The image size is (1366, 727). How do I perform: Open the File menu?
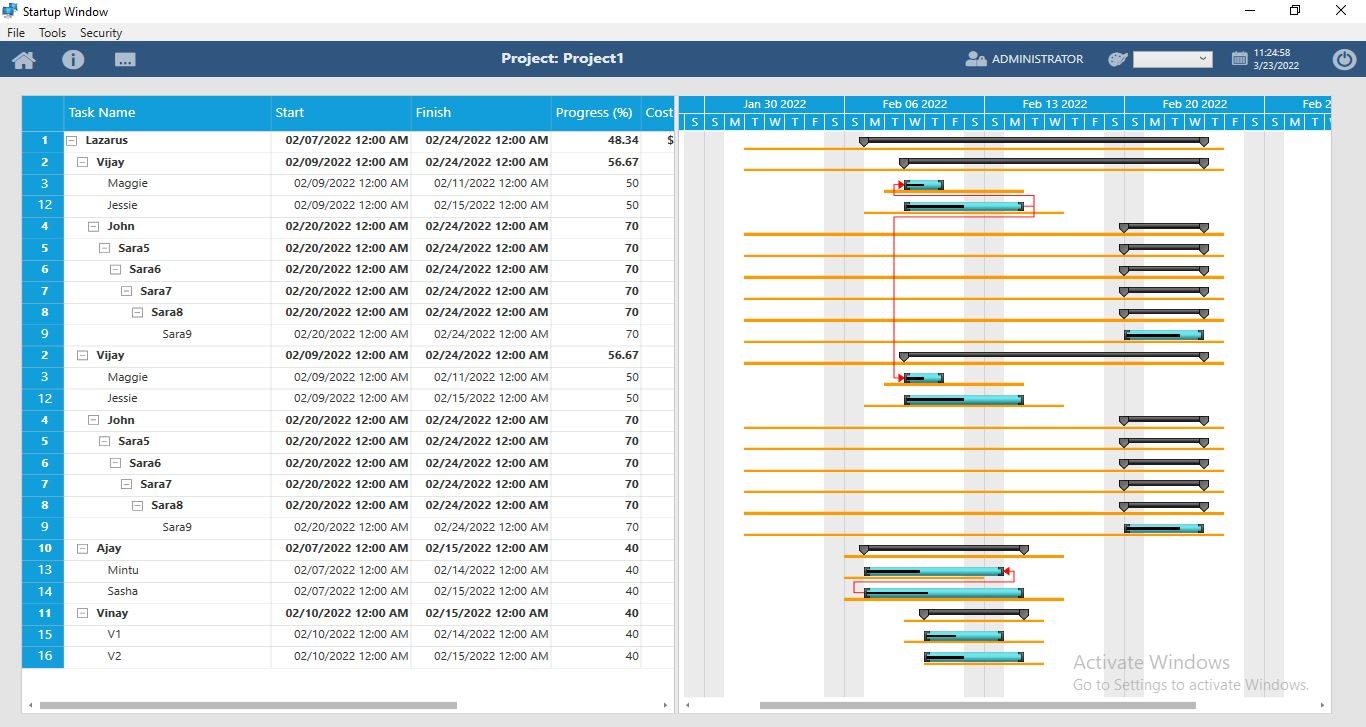16,33
